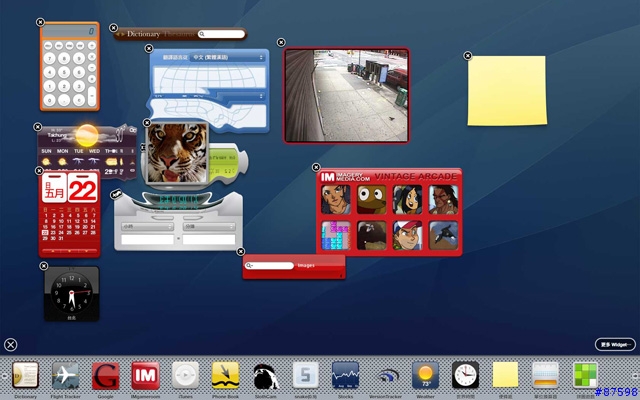
Task: Close the Dictionary widget
Action: tap(113, 28)
